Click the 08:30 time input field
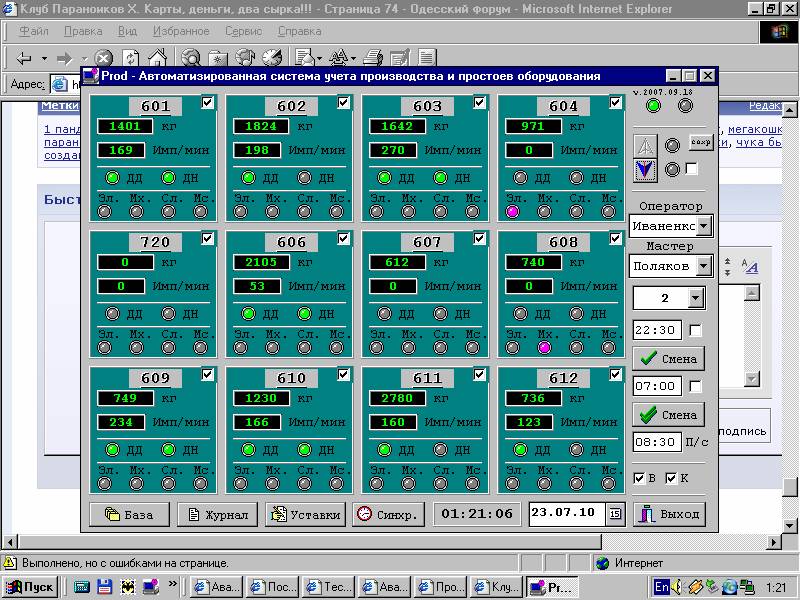This screenshot has height=600, width=800. [x=657, y=442]
